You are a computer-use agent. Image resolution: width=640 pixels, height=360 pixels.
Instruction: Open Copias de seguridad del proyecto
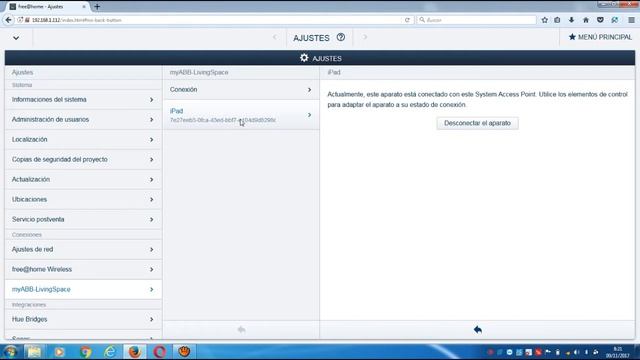pos(83,160)
